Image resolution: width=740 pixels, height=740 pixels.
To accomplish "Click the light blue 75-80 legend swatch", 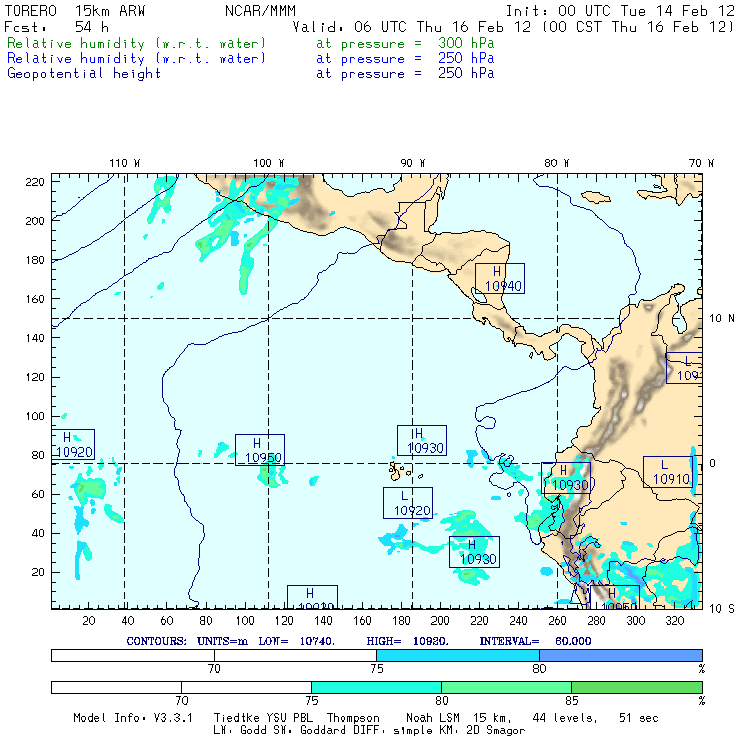I will pyautogui.click(x=458, y=655).
